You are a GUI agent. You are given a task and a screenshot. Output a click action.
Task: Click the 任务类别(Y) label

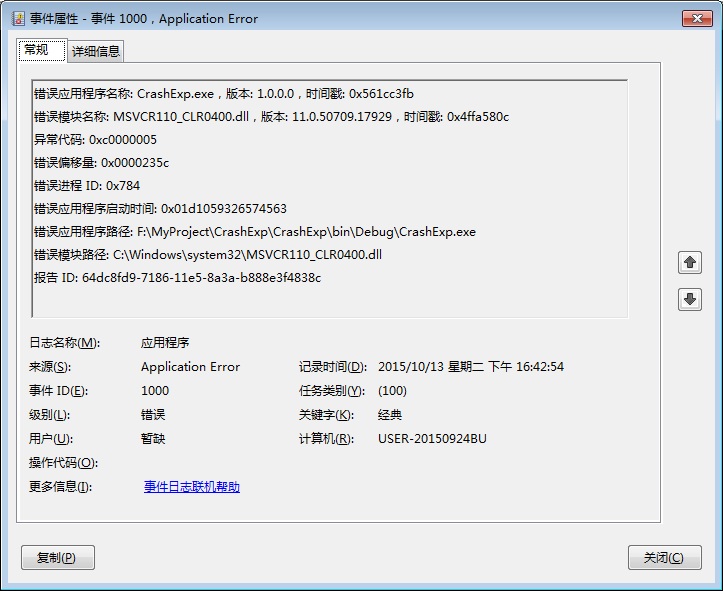click(332, 391)
